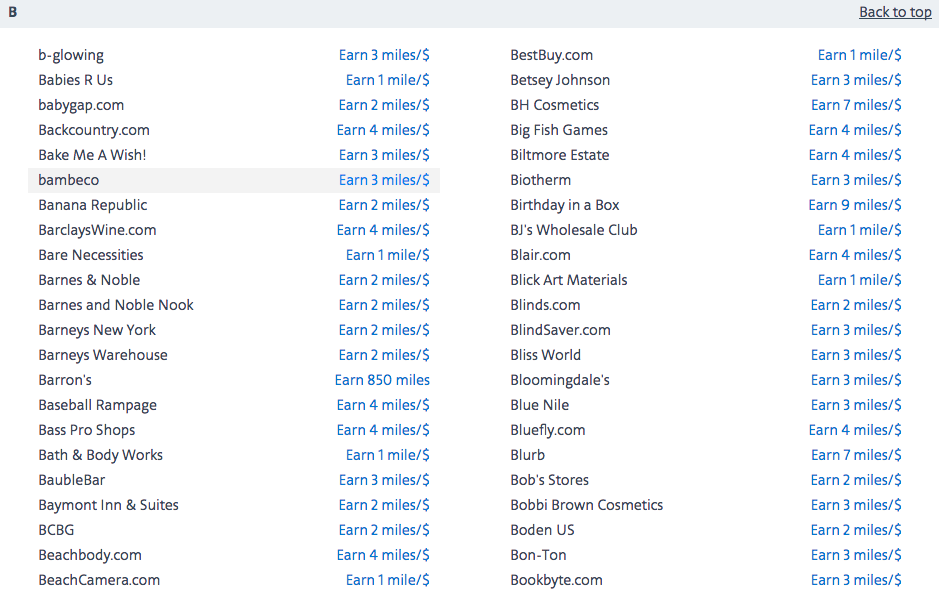The width and height of the screenshot is (939, 593).
Task: Click the Earn 9 miles/$ offer
Action: click(x=855, y=205)
